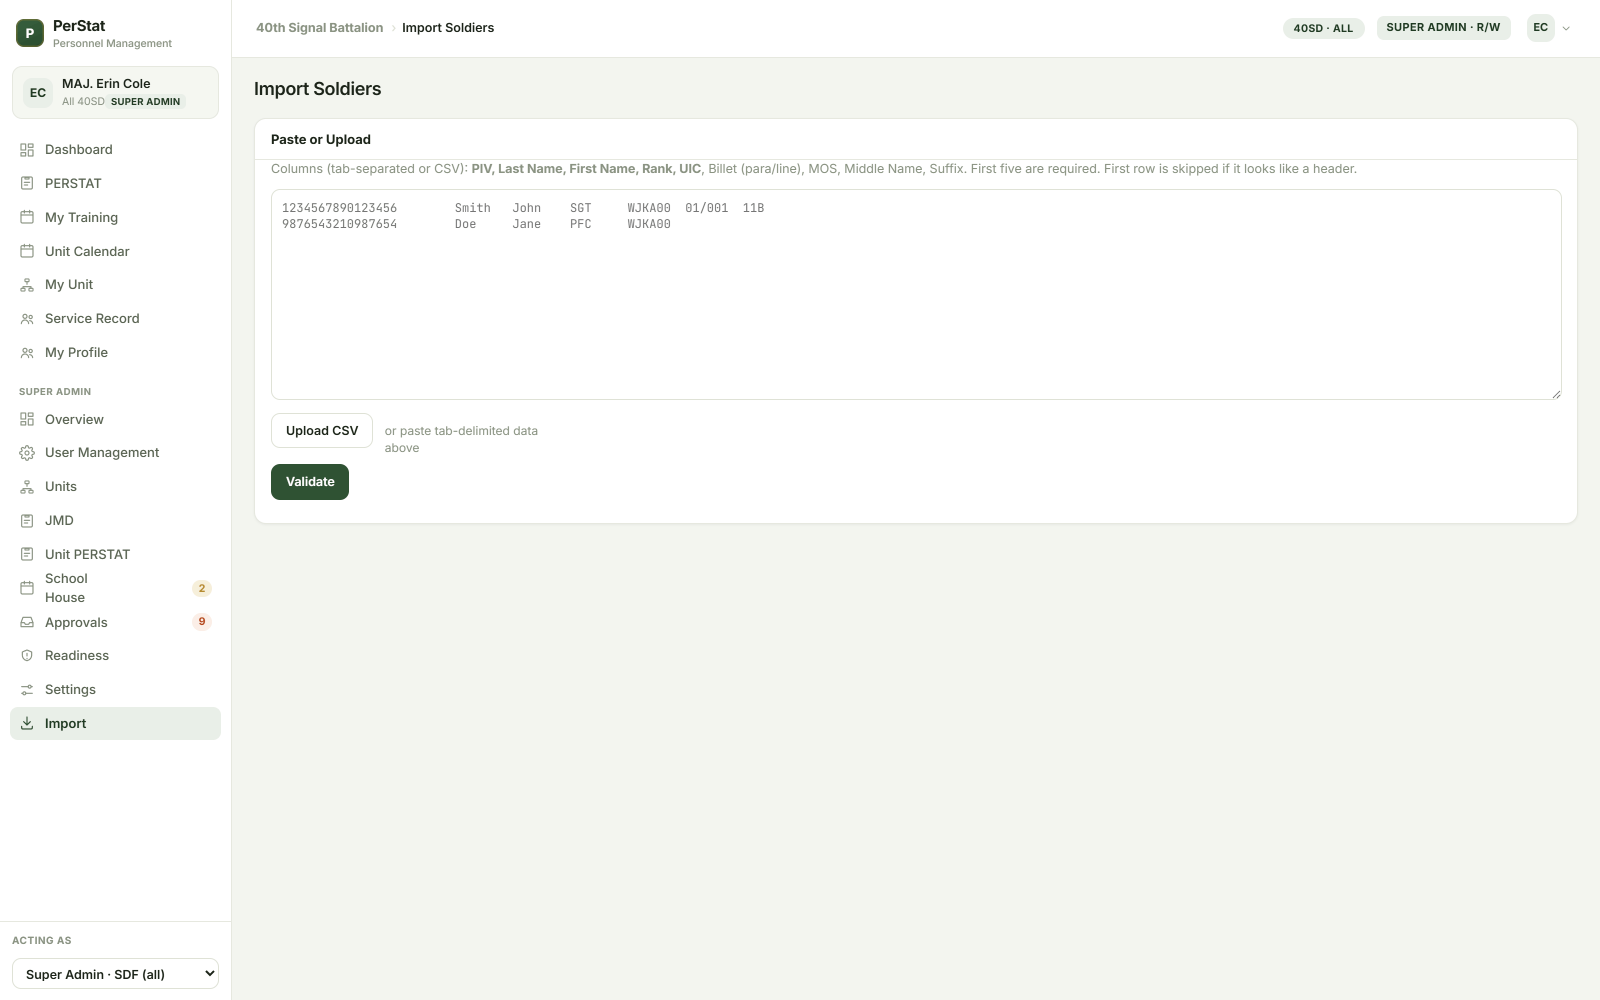
Task: Click the Paste or Upload heading
Action: (321, 140)
